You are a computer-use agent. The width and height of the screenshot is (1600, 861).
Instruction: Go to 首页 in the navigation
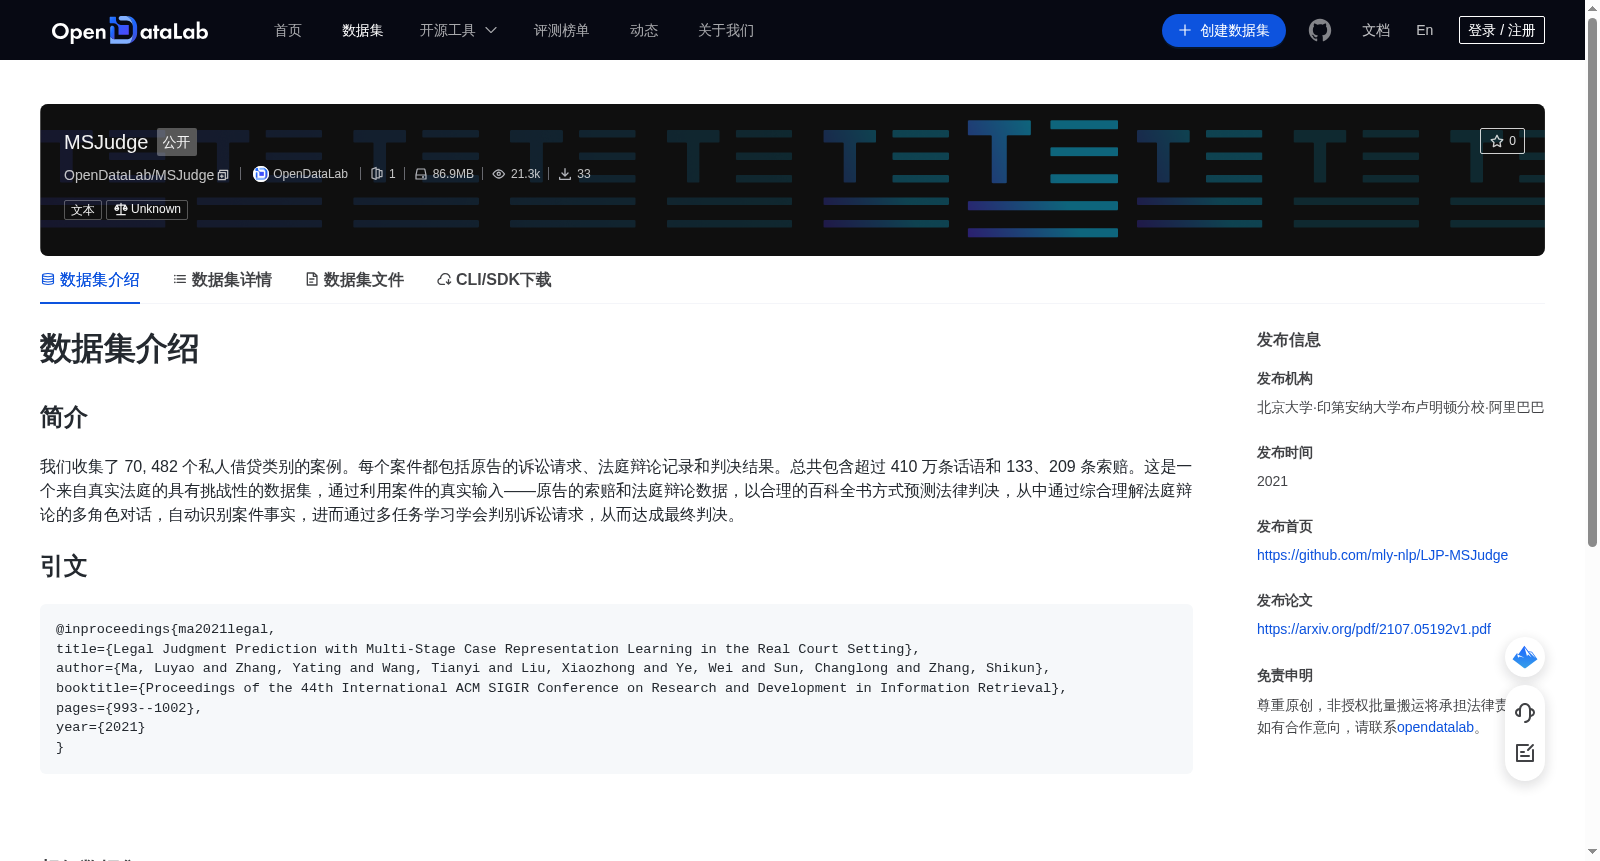pyautogui.click(x=288, y=30)
